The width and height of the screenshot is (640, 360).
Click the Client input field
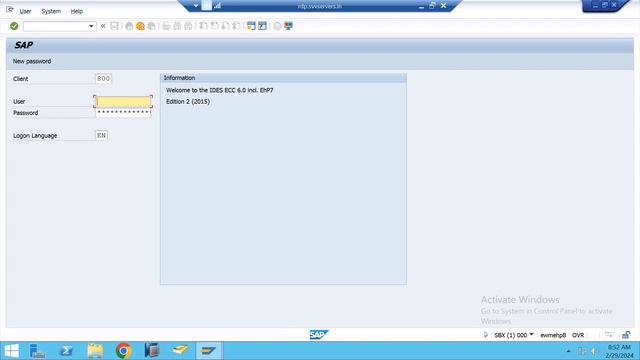103,79
